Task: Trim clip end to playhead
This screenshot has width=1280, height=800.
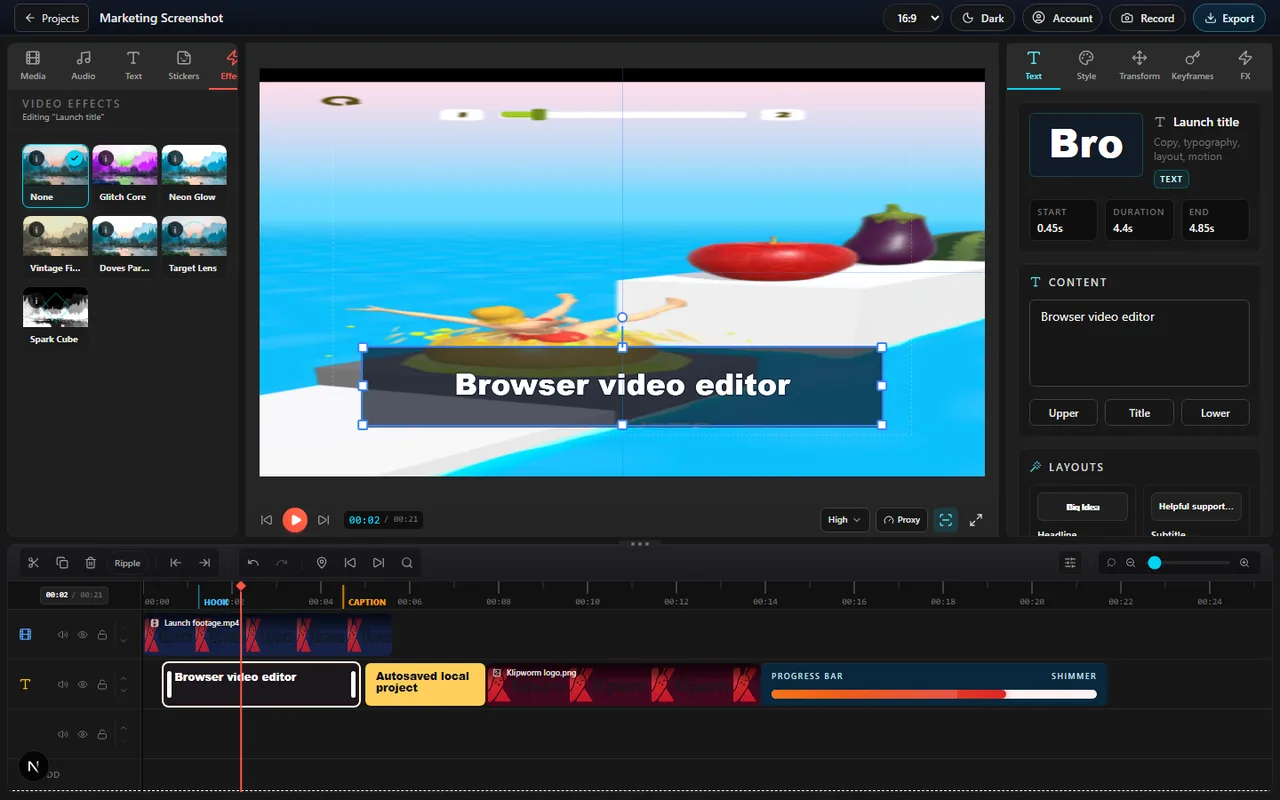Action: click(205, 563)
